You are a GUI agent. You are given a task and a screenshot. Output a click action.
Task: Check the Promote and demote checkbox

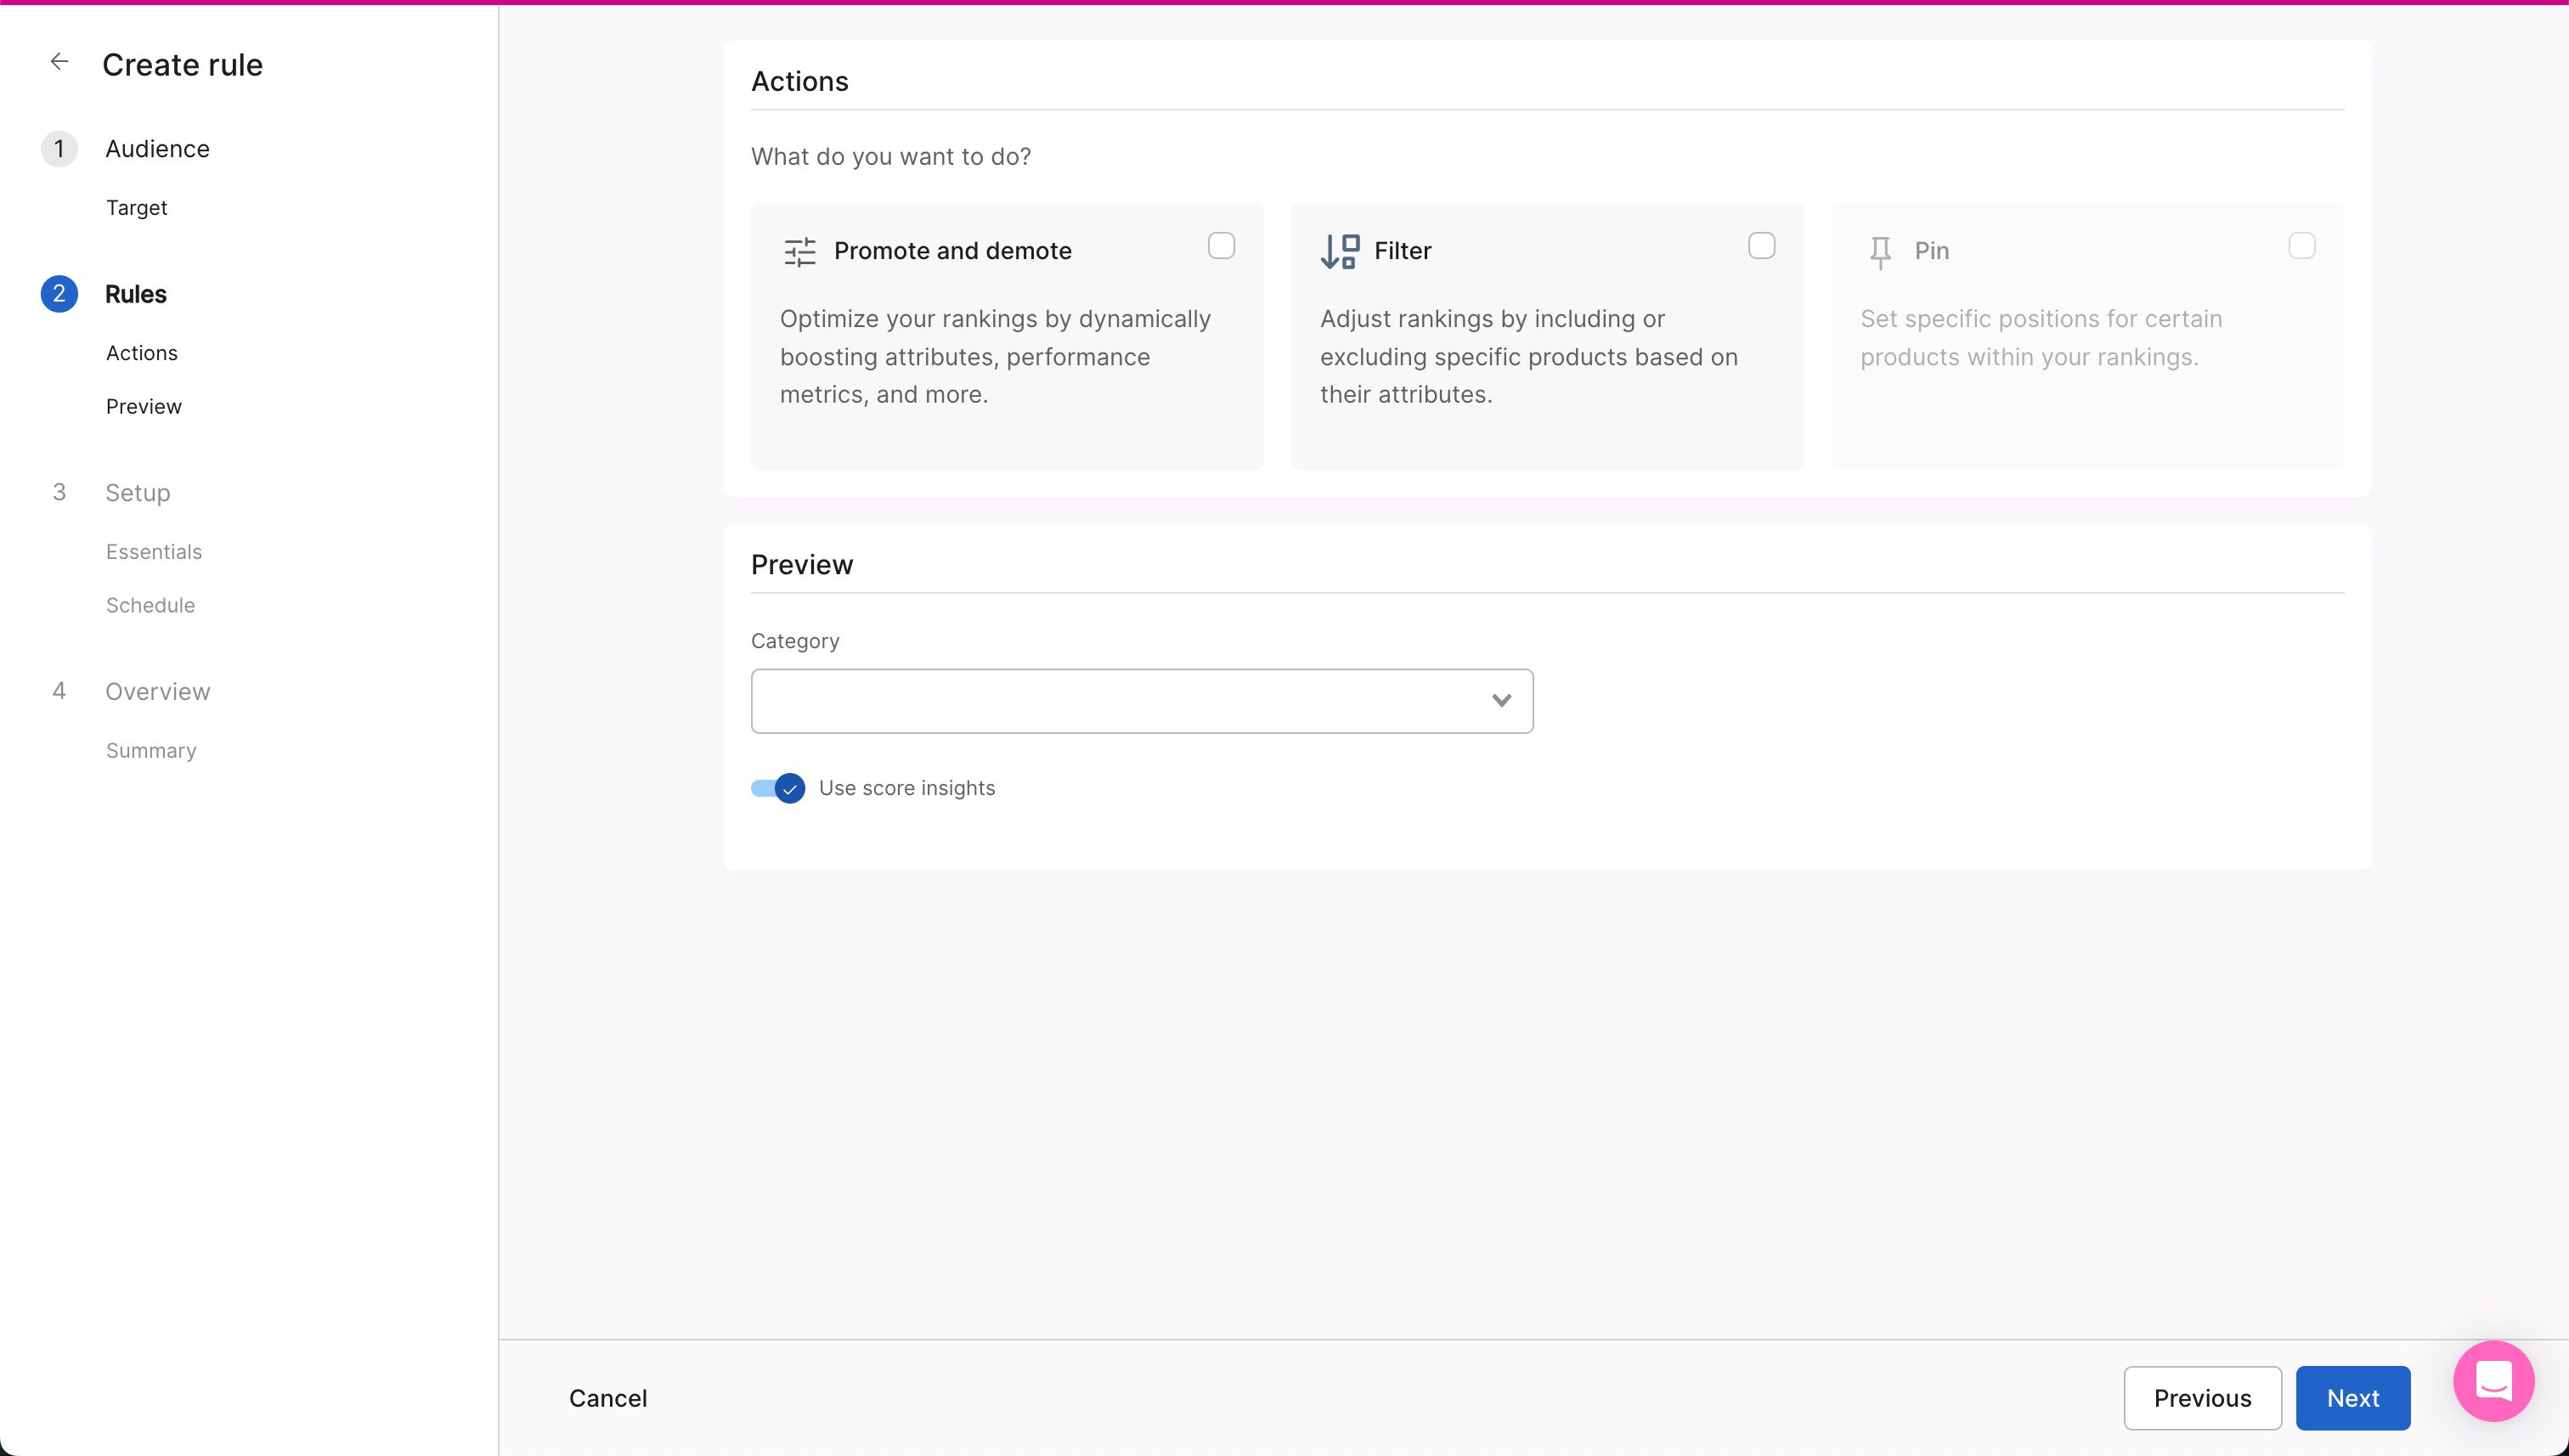tap(1221, 245)
